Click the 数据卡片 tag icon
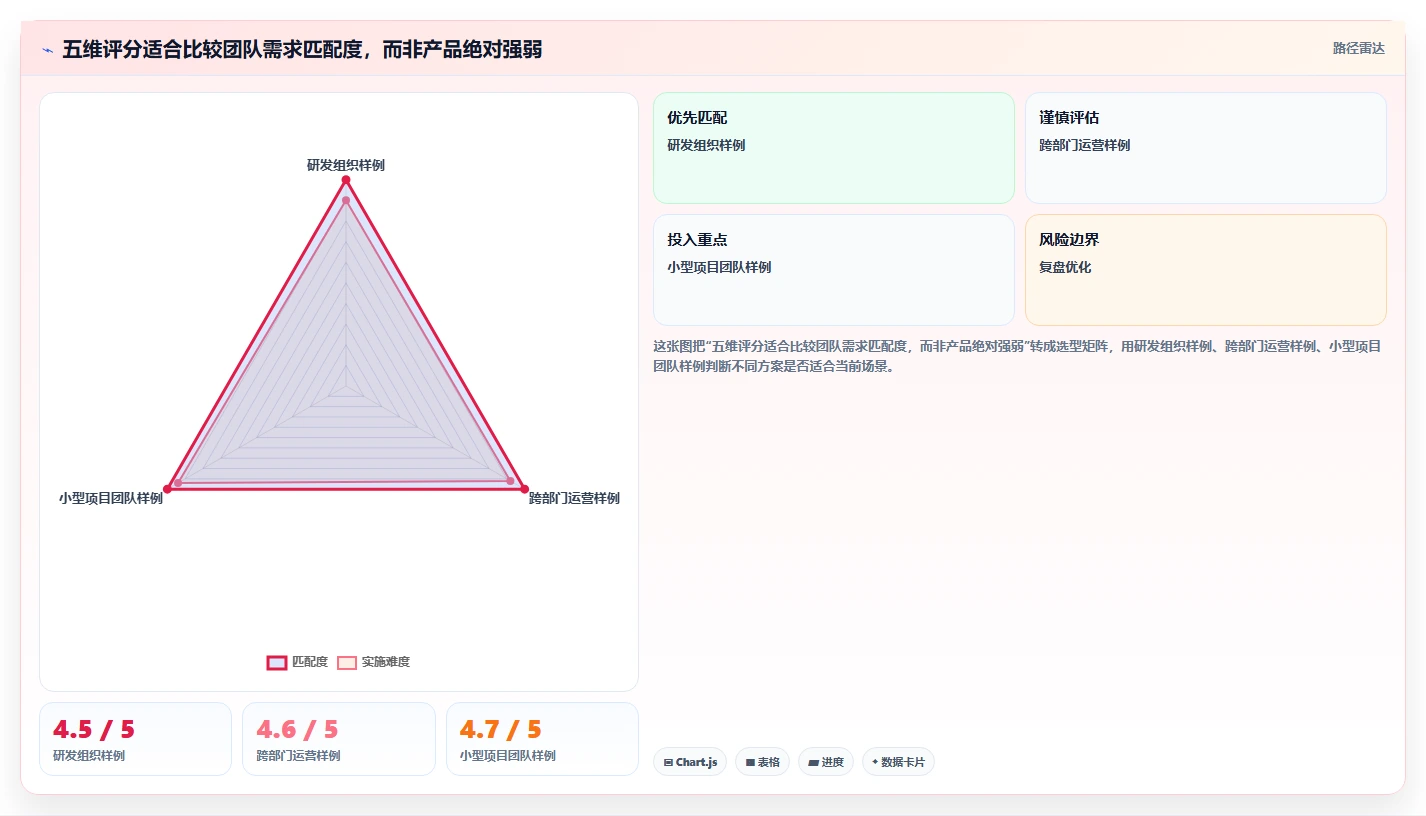The image size is (1426, 816). coord(875,762)
